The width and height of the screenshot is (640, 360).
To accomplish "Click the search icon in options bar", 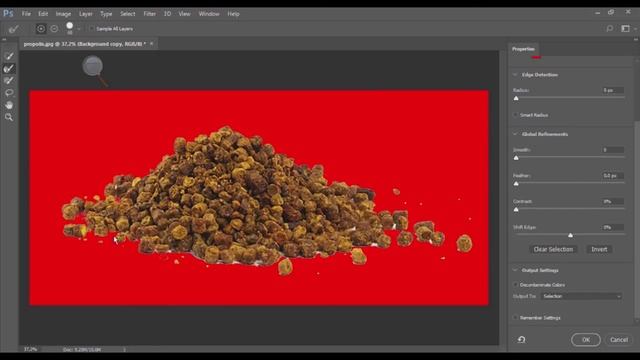I will pyautogui.click(x=609, y=29).
